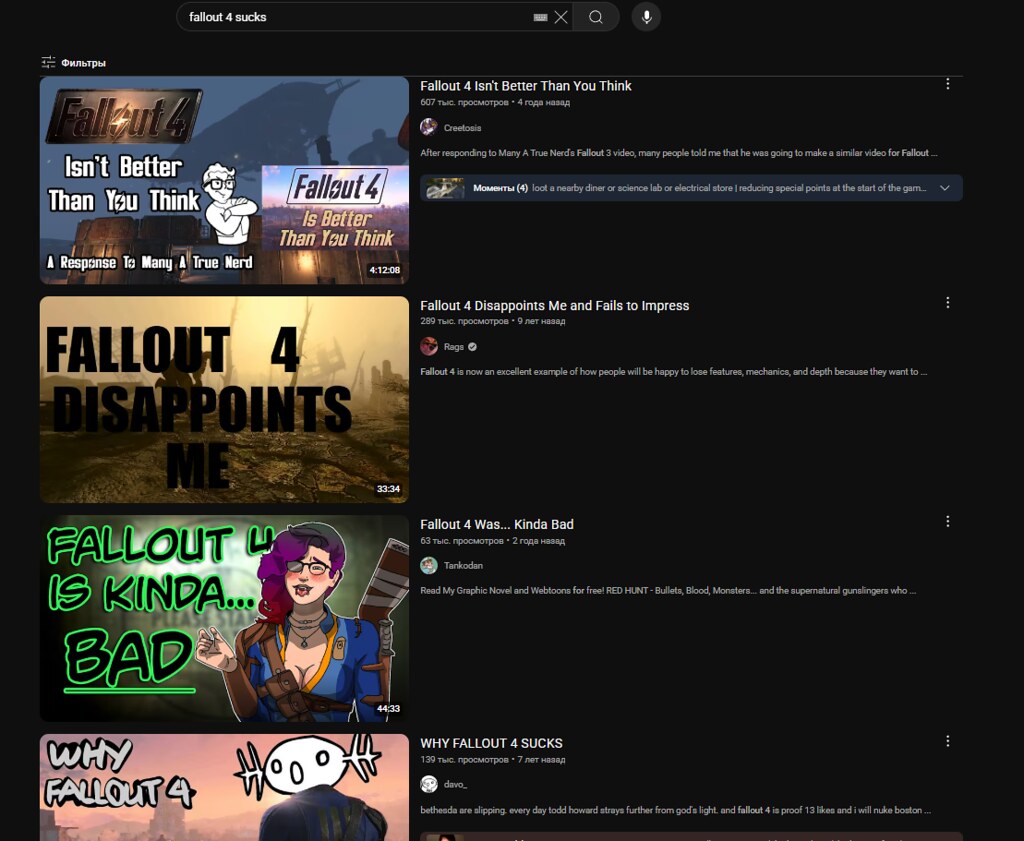Click the 33:34 duration badge
The height and width of the screenshot is (841, 1024).
388,489
